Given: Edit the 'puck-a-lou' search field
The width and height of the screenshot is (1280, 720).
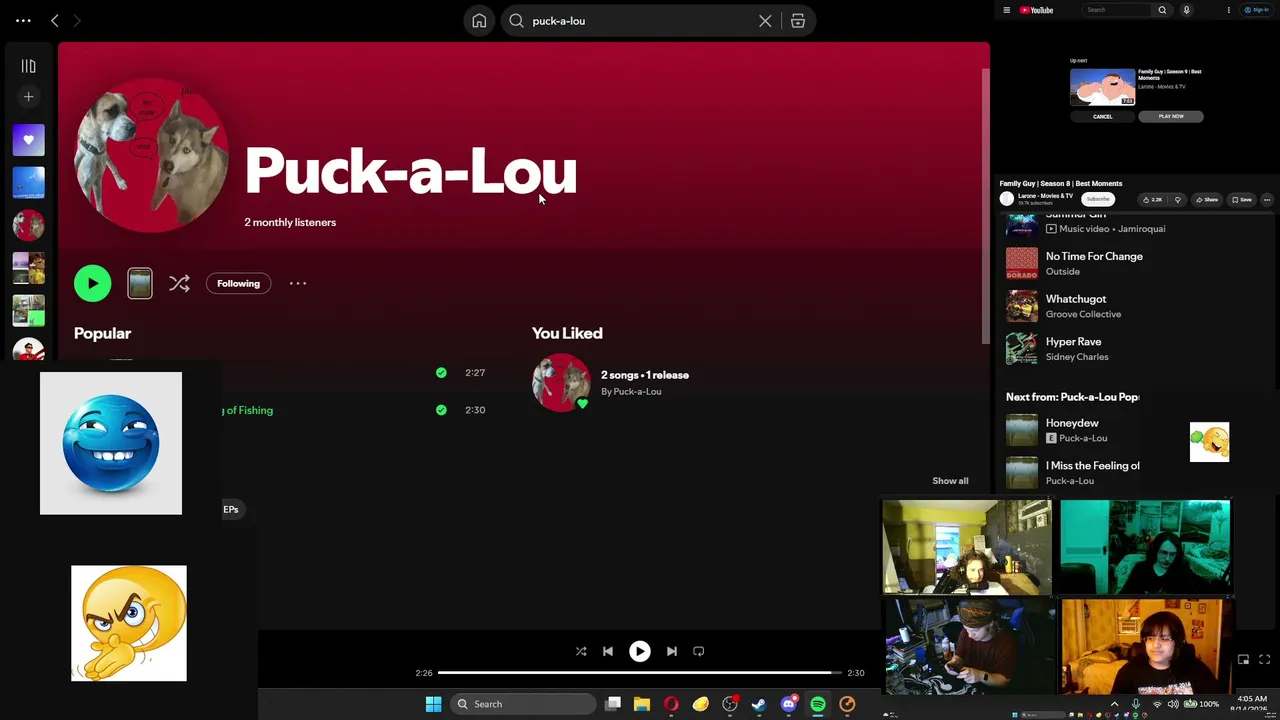Looking at the screenshot, I should point(640,21).
